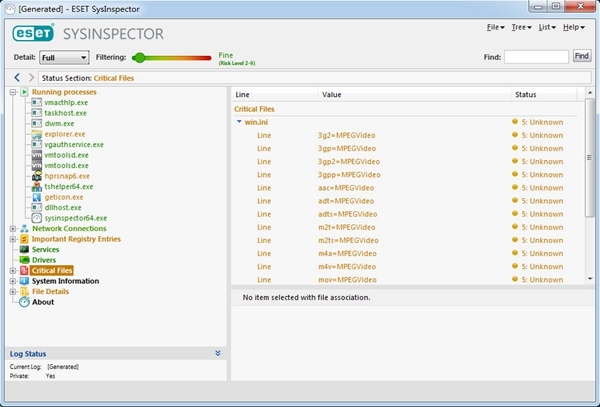
Task: Click the explorer.exe folder icon
Action: [x=37, y=134]
